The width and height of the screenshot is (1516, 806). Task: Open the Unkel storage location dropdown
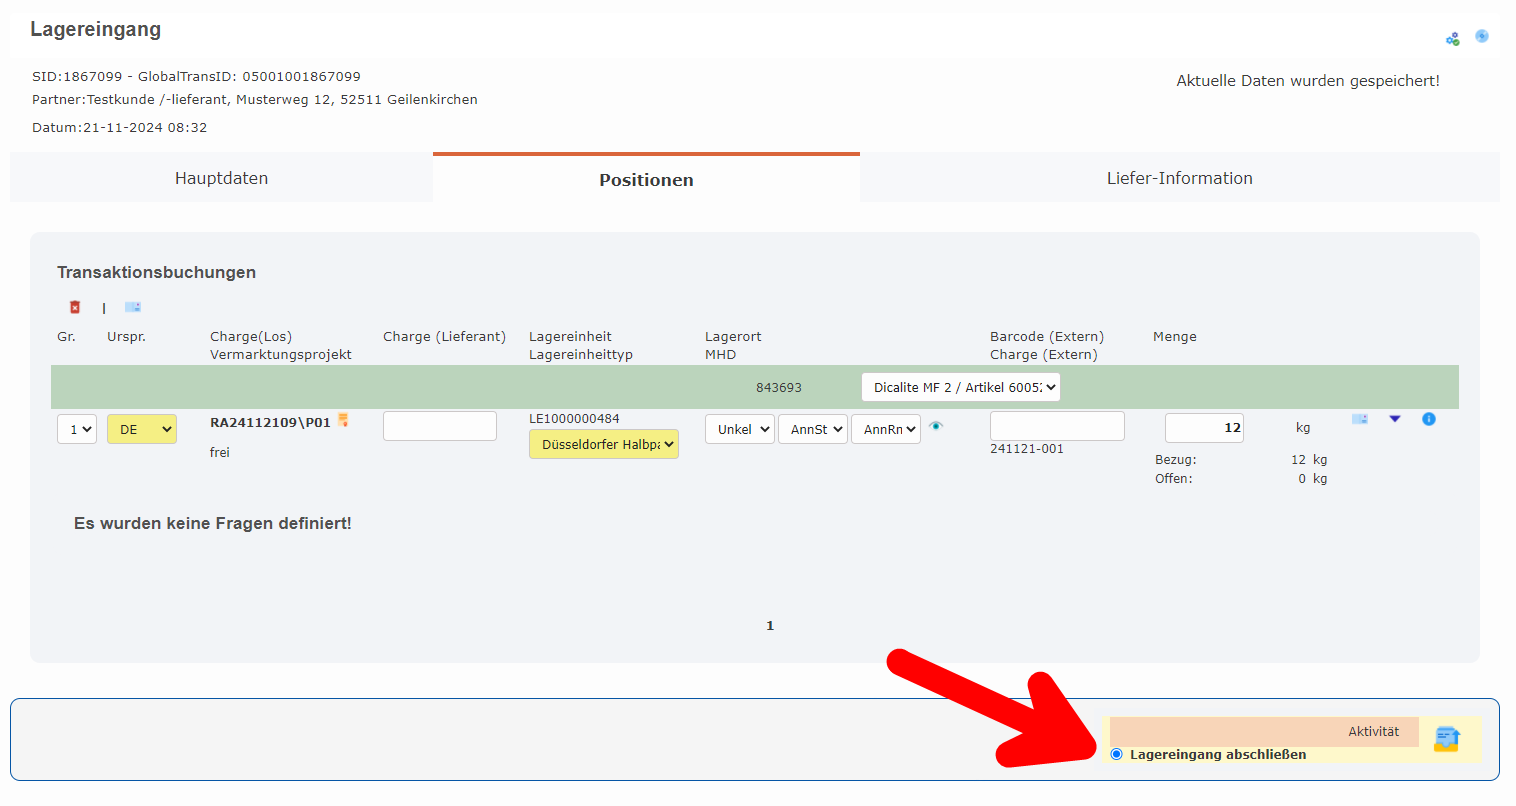coord(740,429)
